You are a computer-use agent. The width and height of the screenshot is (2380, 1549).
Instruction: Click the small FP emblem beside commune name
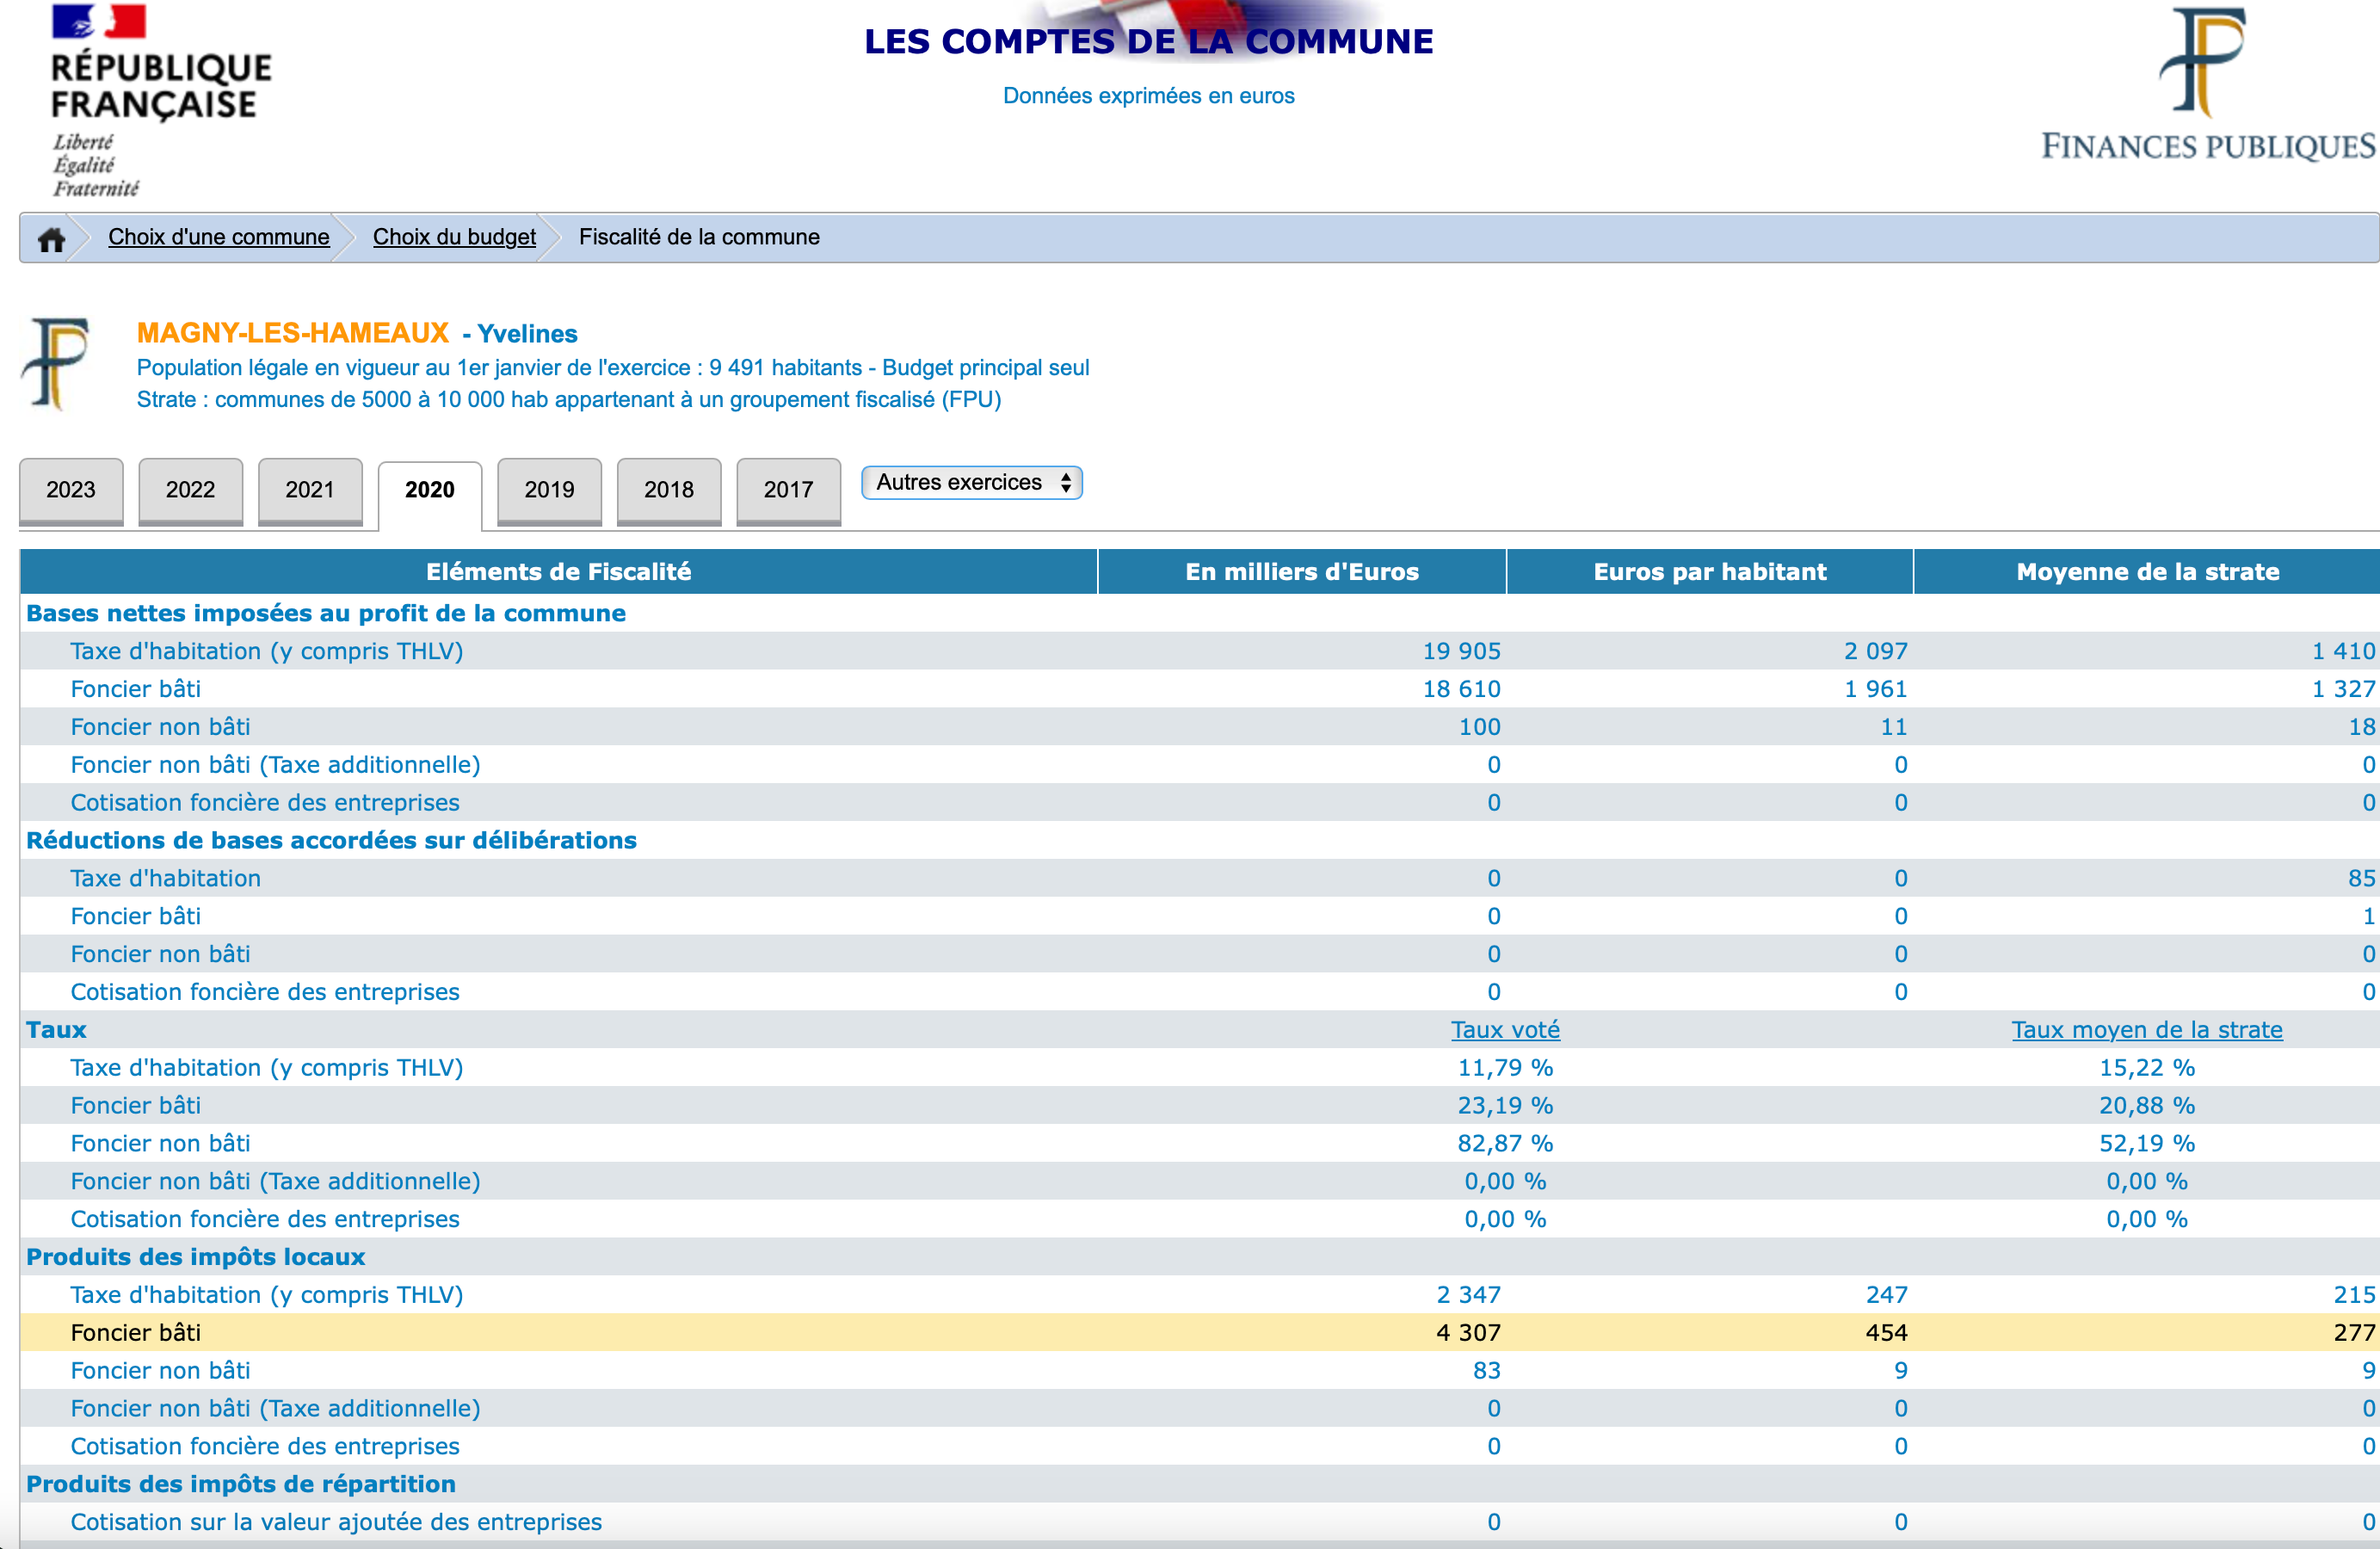(58, 363)
